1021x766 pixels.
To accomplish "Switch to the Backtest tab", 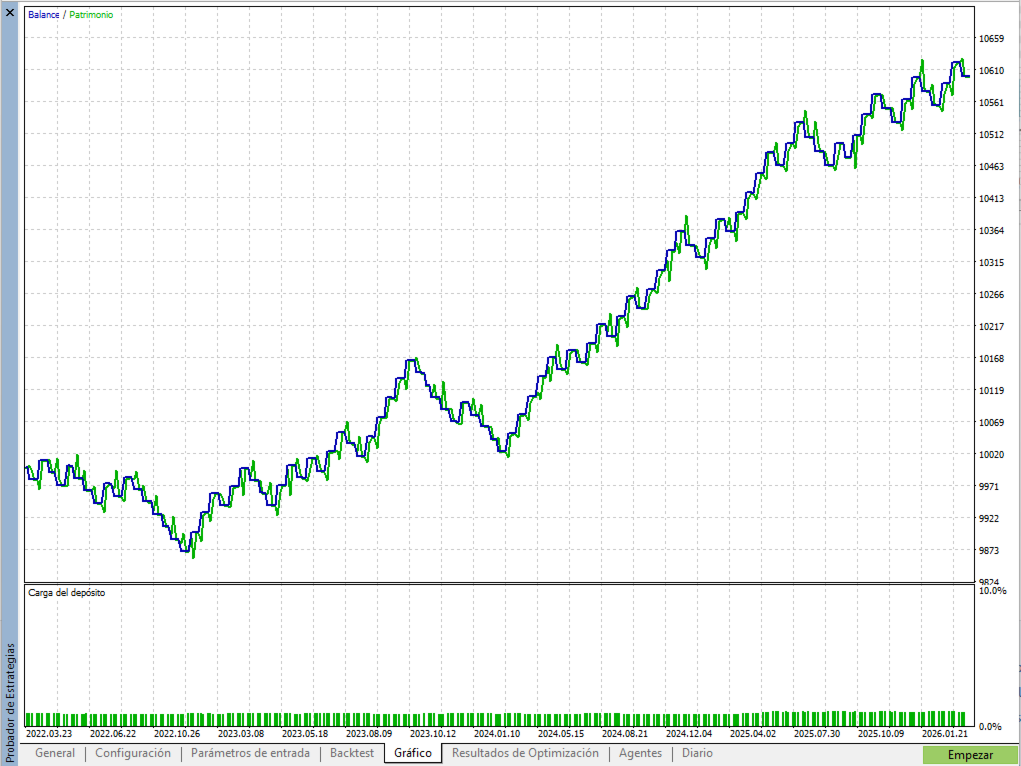I will (x=352, y=753).
